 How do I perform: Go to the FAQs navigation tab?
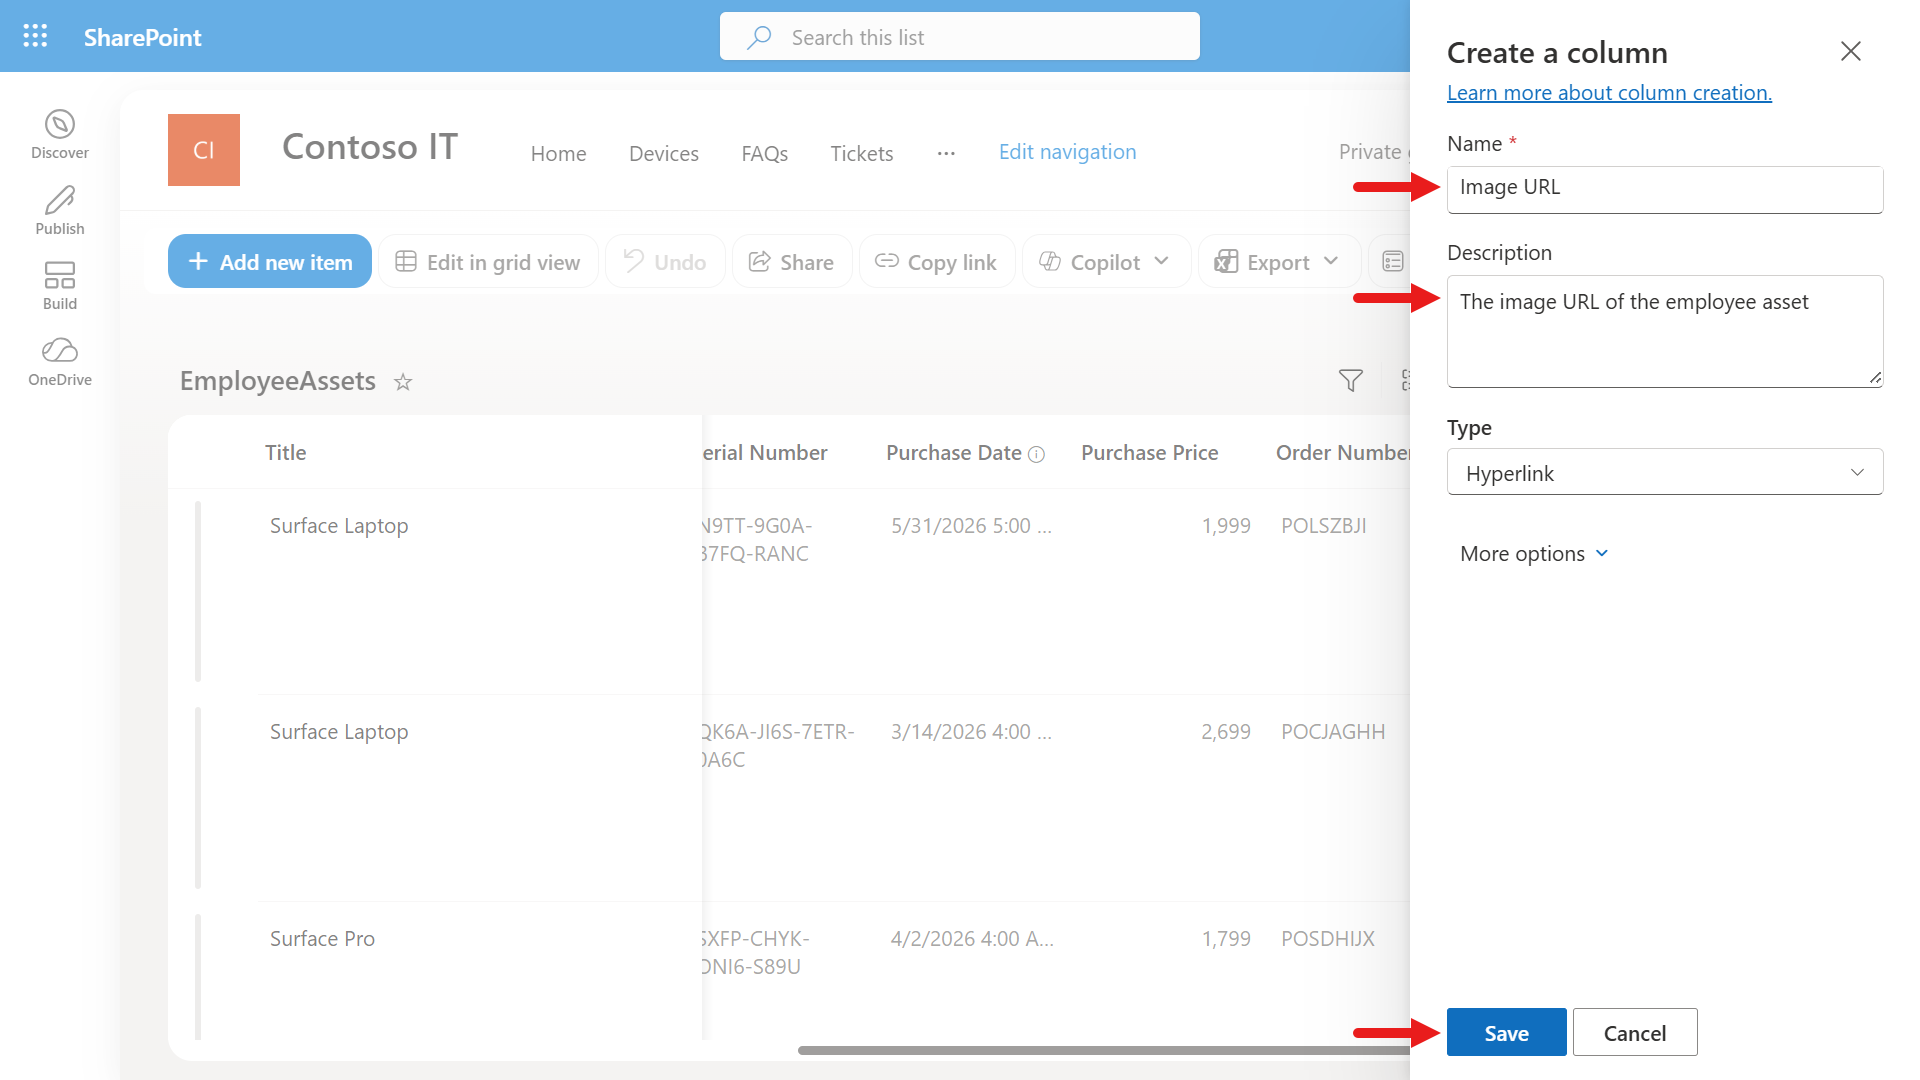point(765,153)
